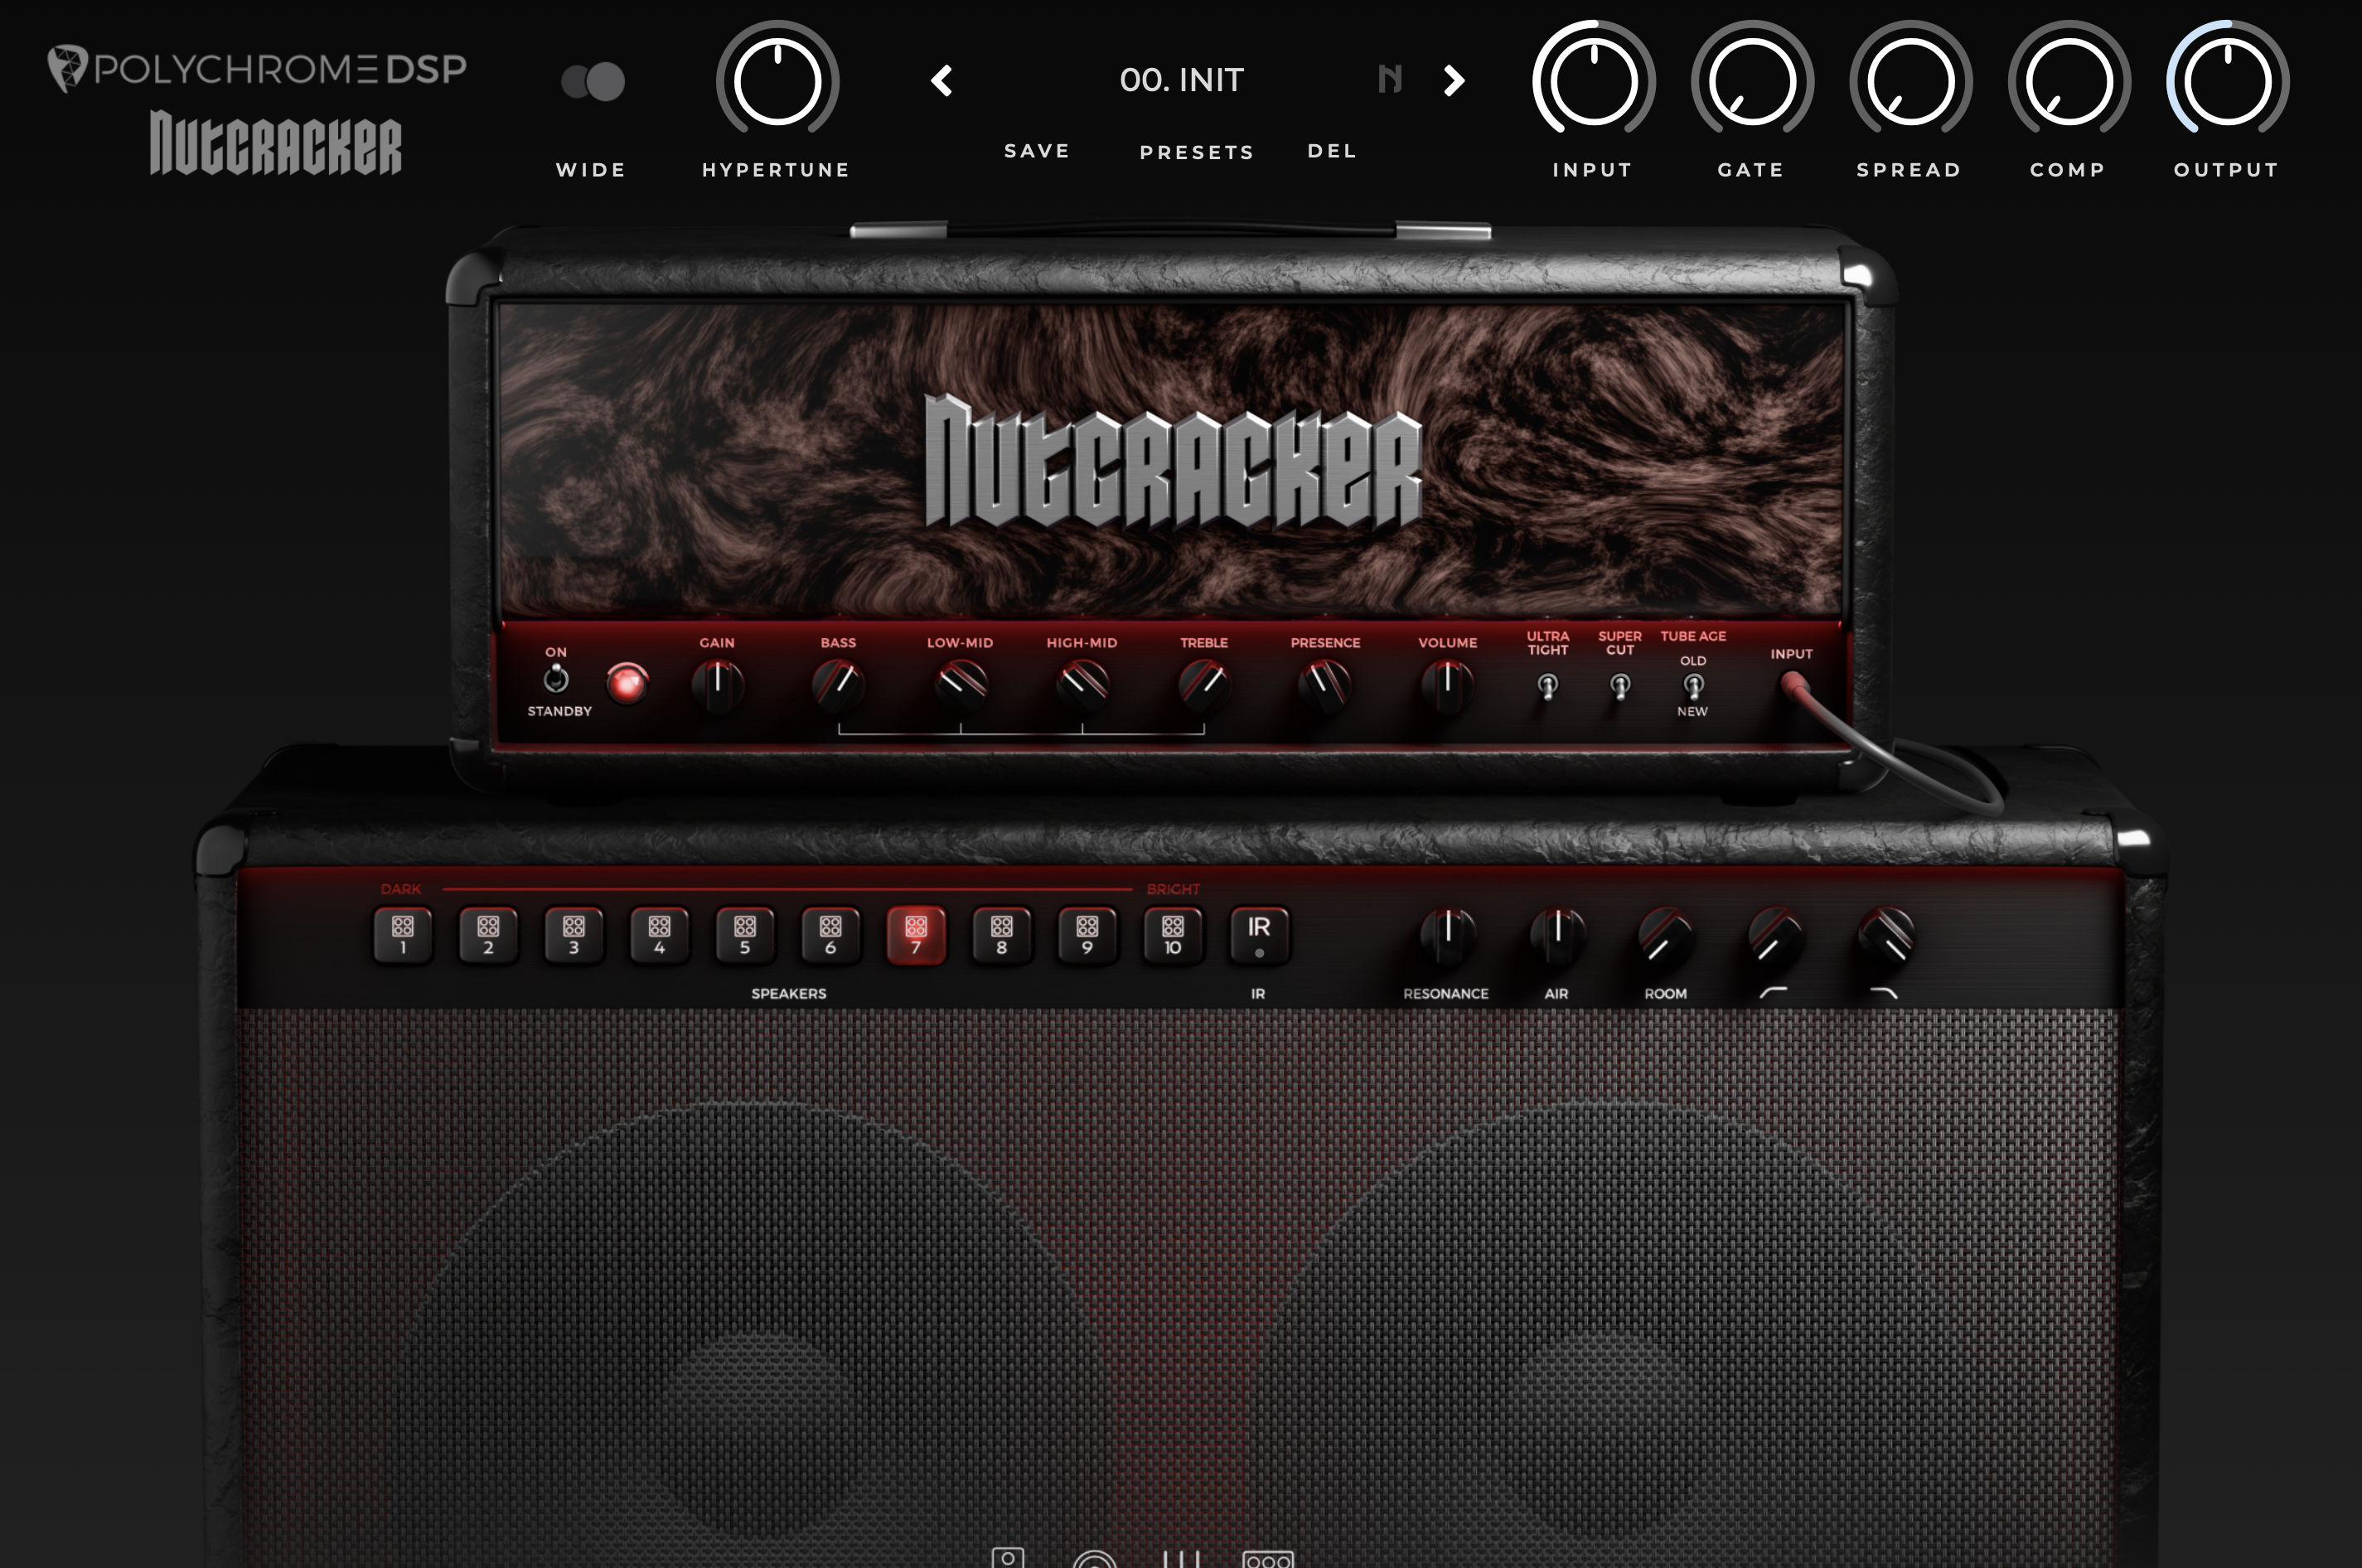The width and height of the screenshot is (2362, 1568).
Task: Click the IR loader button
Action: (x=1259, y=935)
